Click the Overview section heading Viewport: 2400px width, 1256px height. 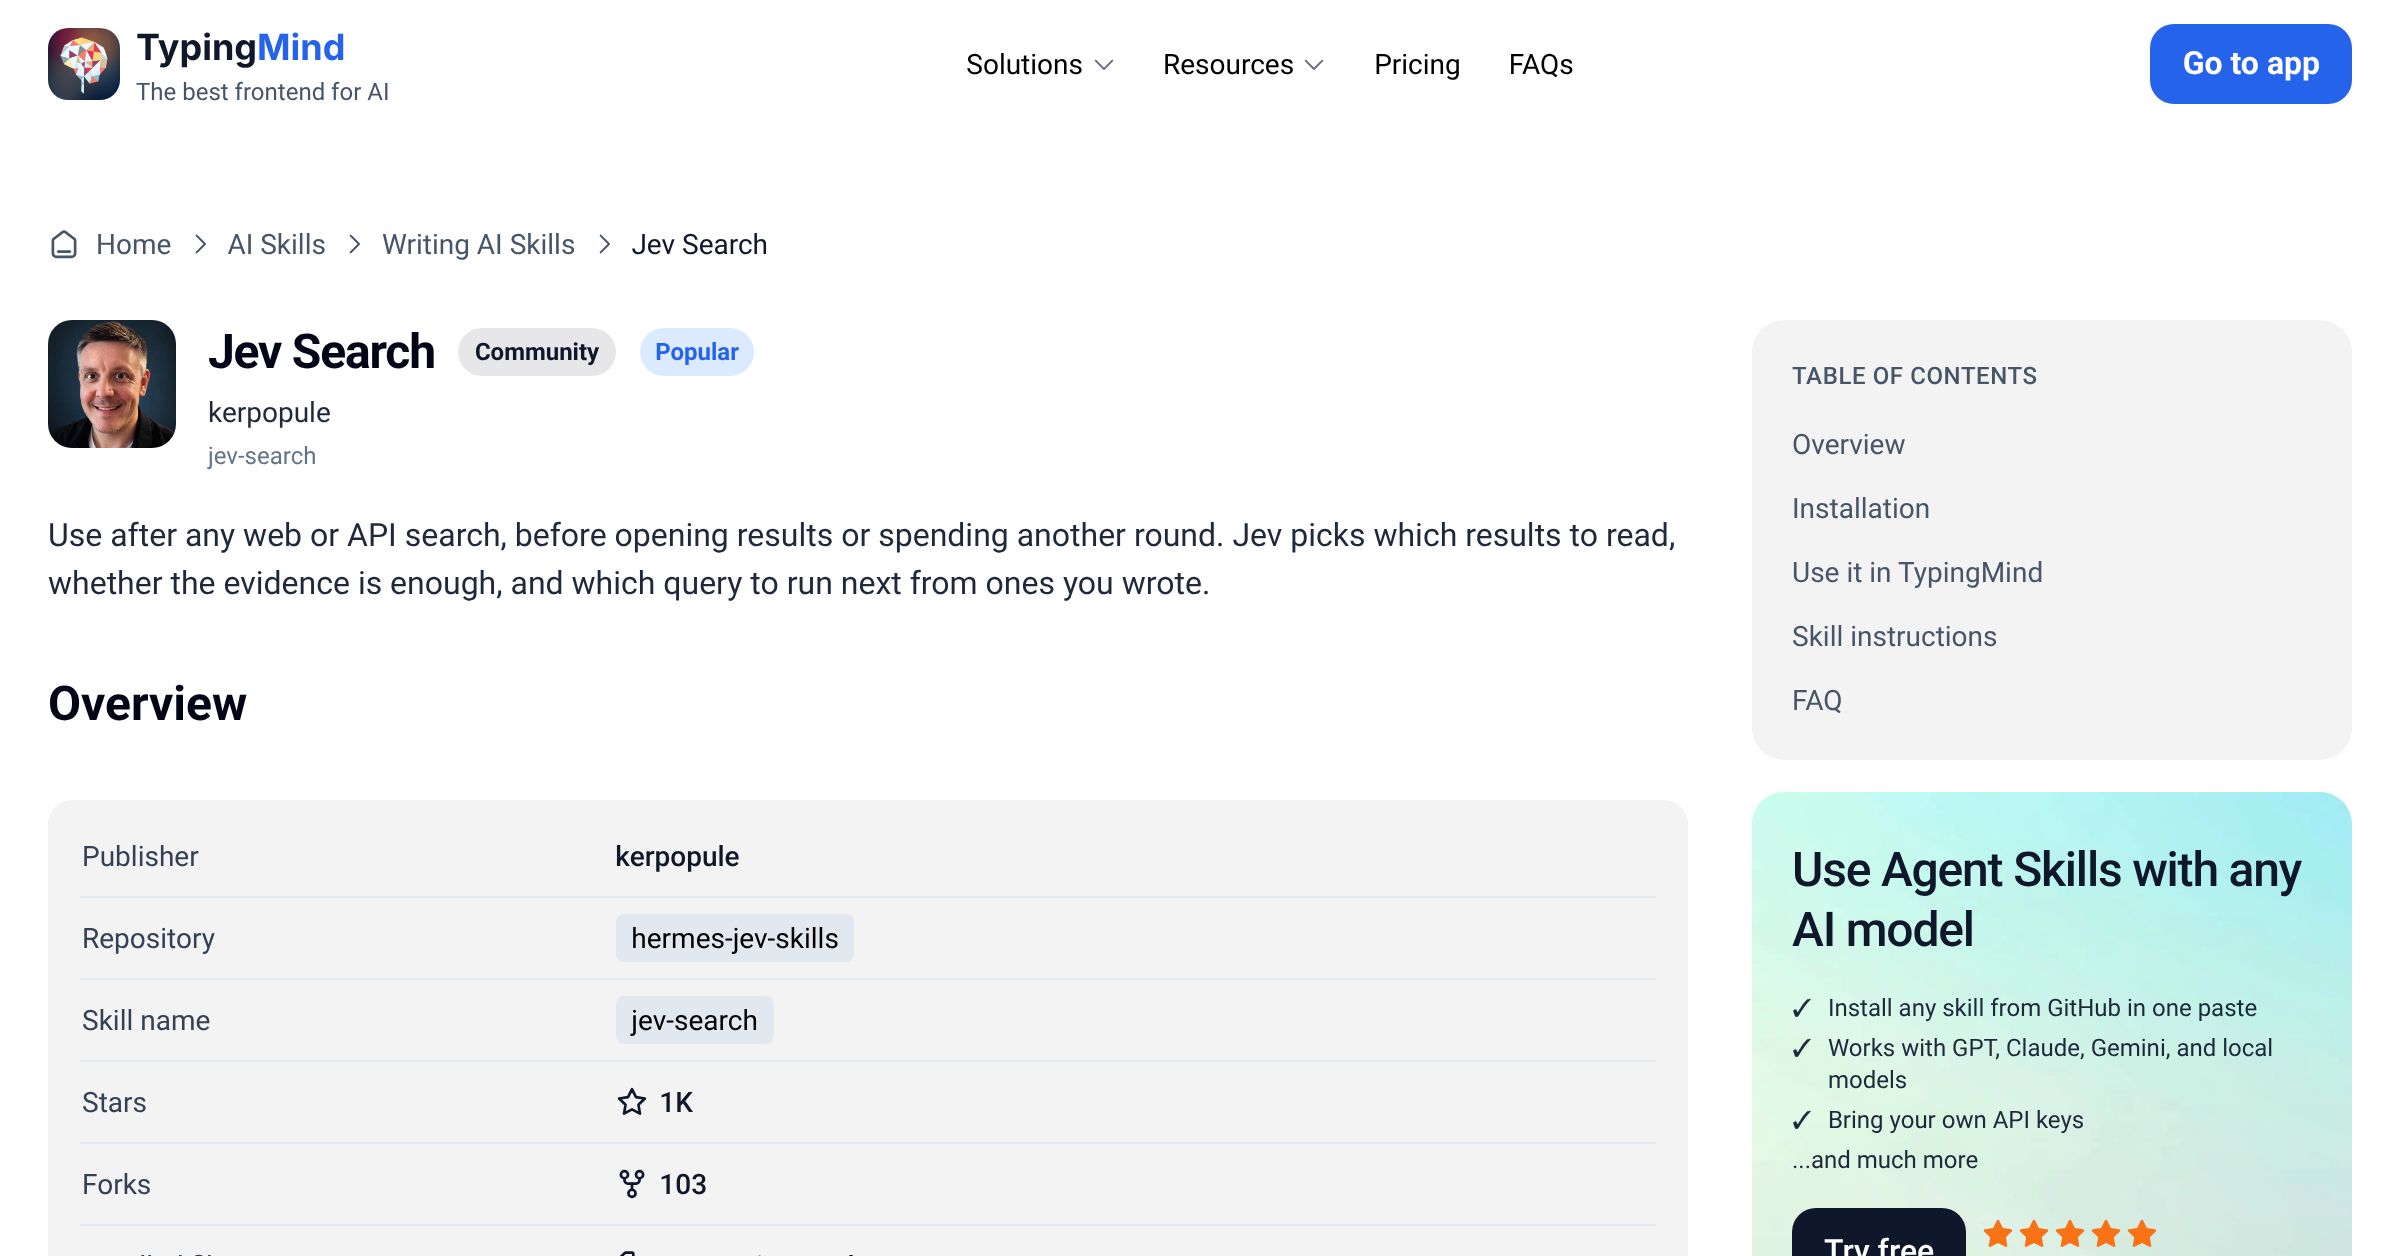point(147,703)
